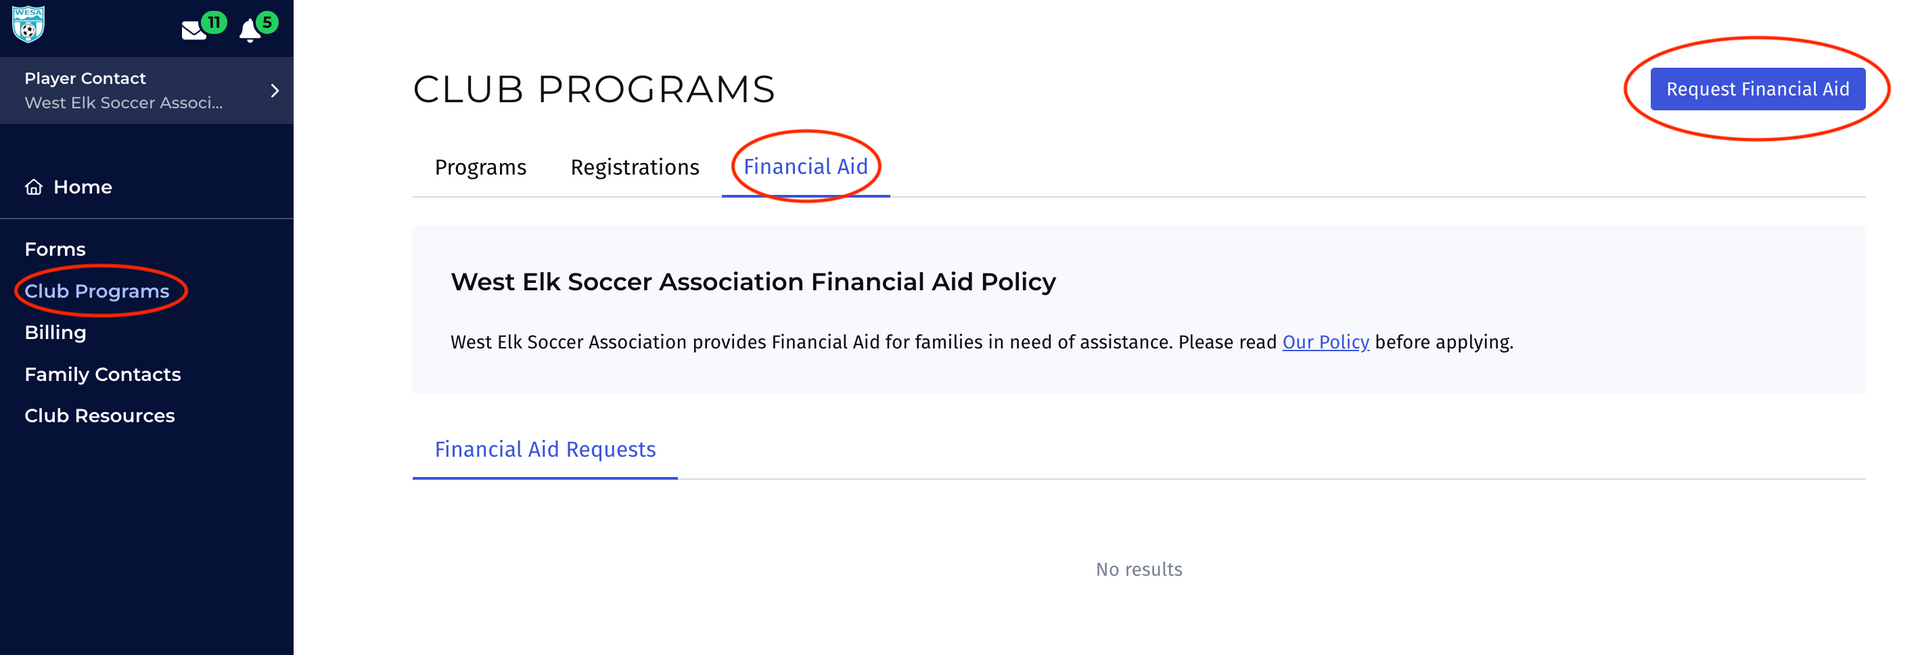
Task: Open Club Resources in sidebar
Action: click(99, 415)
